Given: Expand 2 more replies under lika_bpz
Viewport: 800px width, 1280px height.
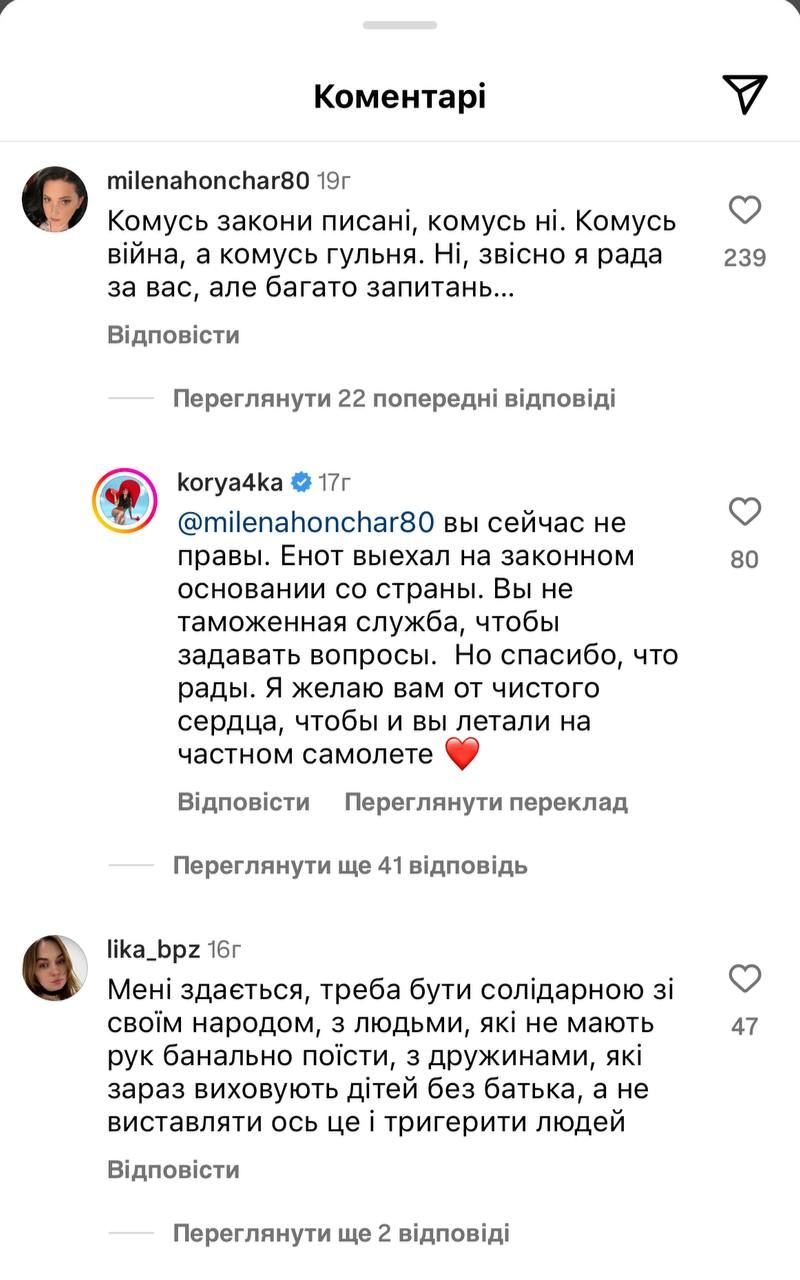Looking at the screenshot, I should (341, 1233).
